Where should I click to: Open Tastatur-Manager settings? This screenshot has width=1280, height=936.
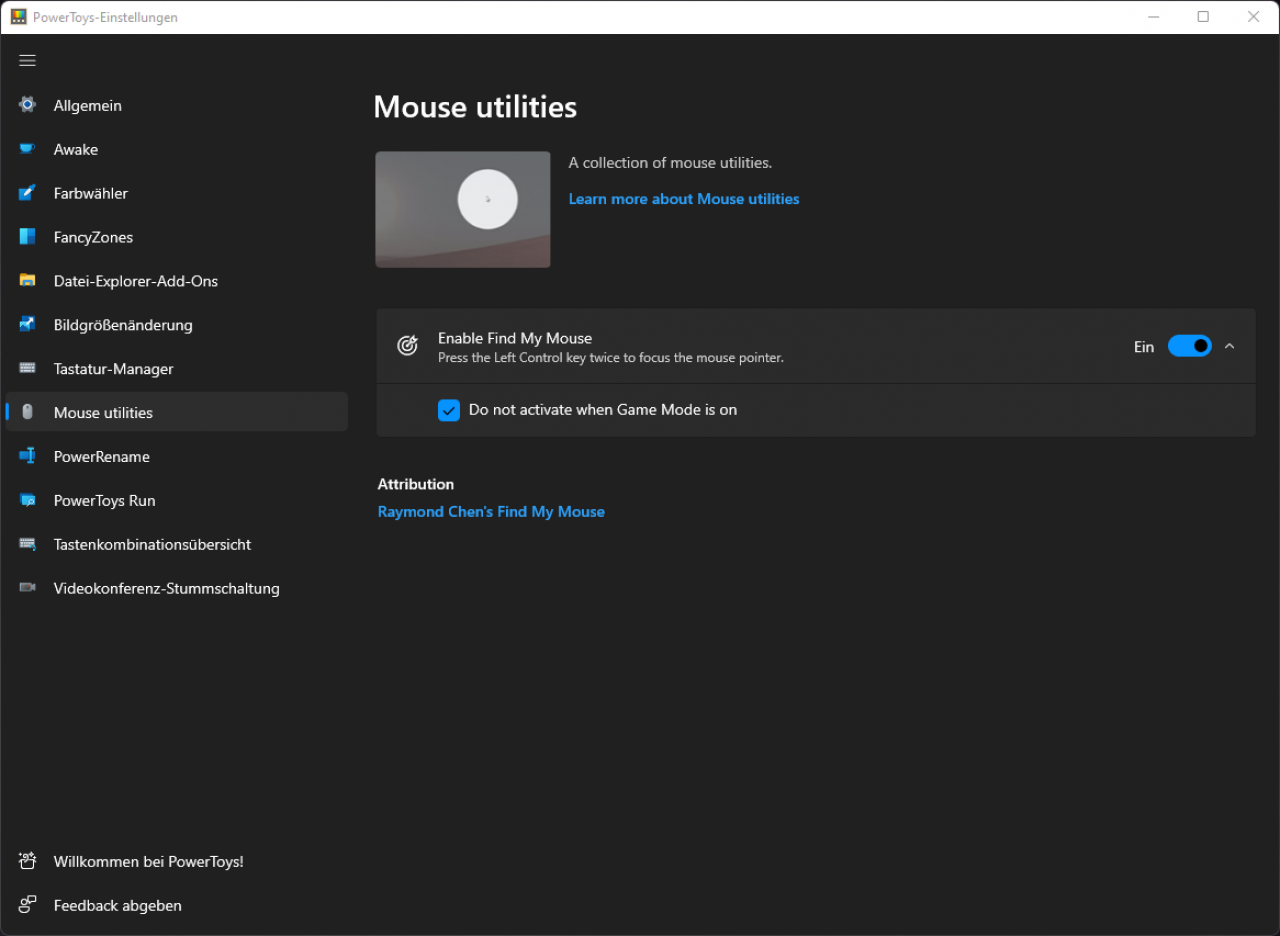176,369
